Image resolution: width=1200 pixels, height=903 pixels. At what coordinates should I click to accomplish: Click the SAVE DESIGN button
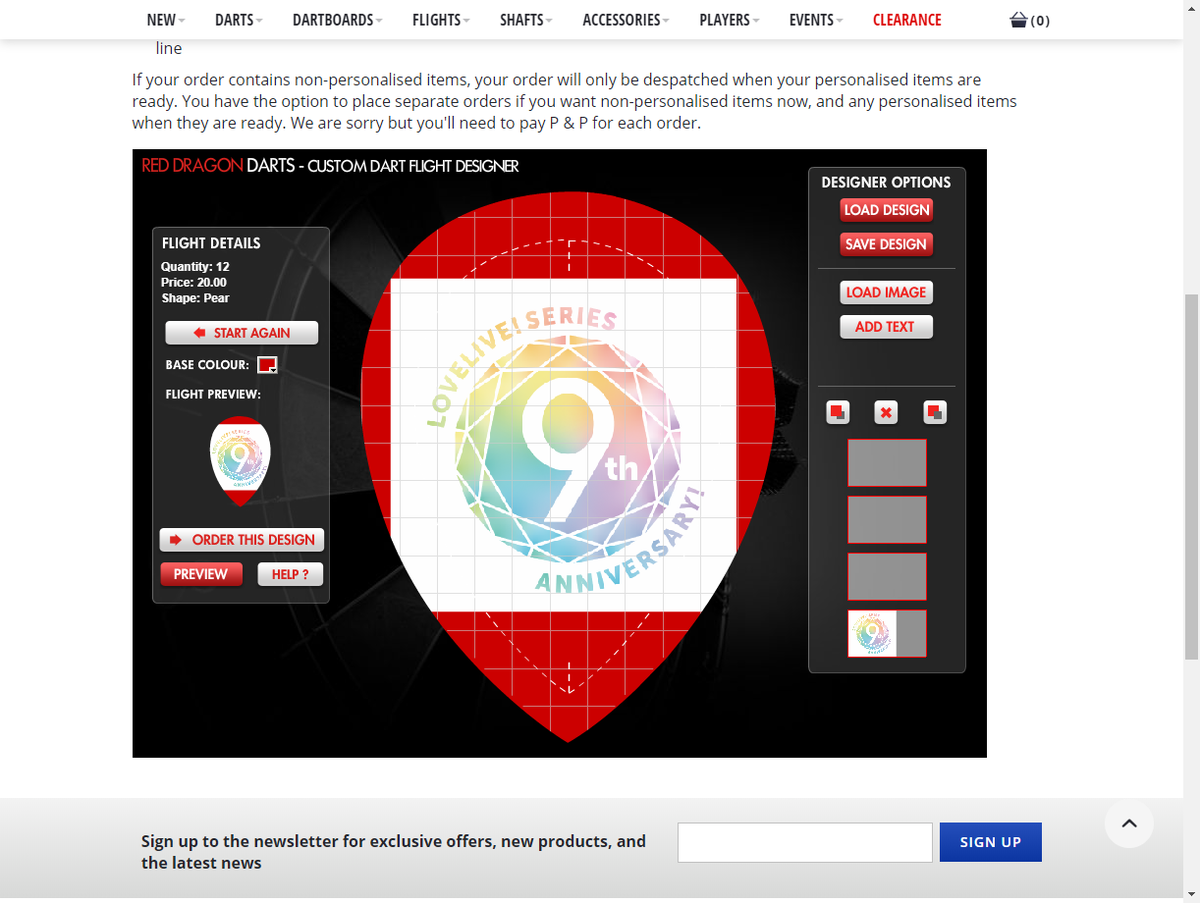886,244
